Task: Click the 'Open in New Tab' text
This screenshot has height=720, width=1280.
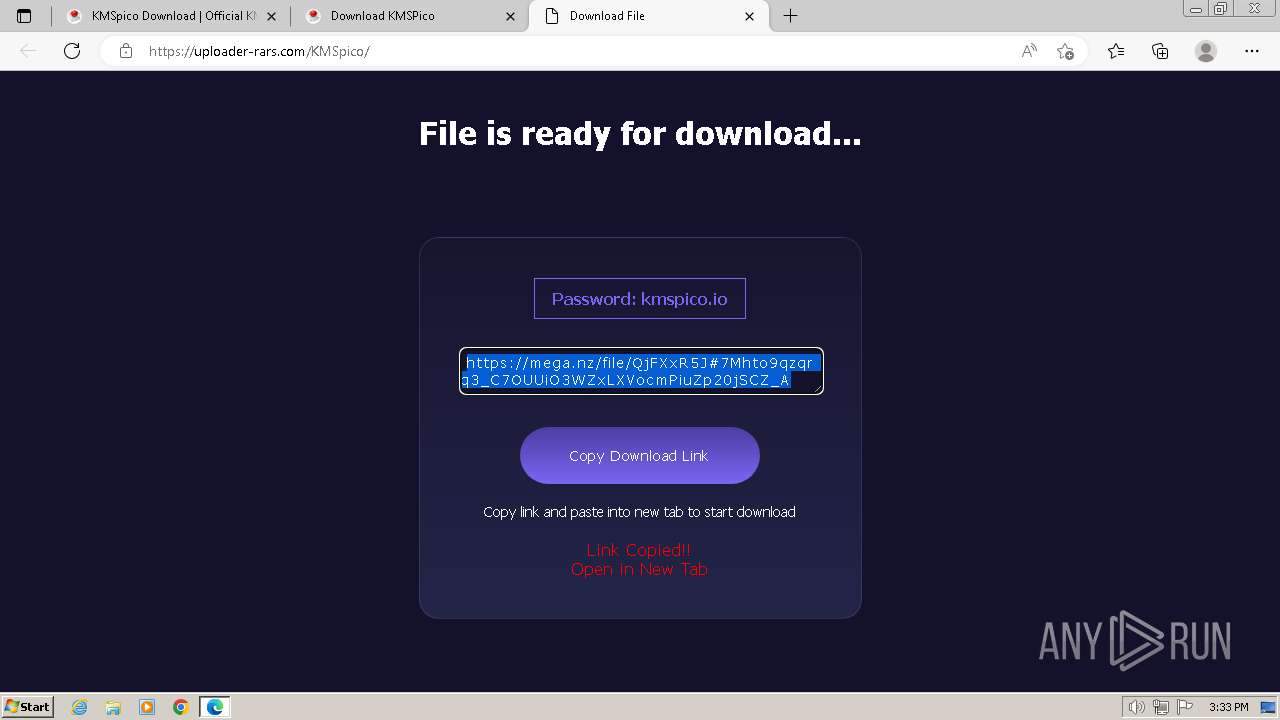Action: (639, 569)
